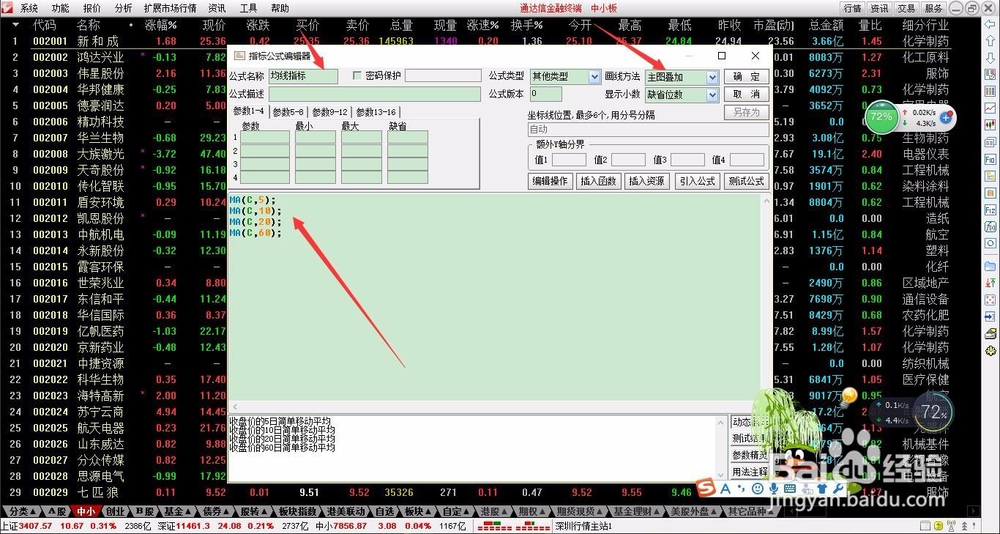Viewport: 1000px width, 534px height.
Task: Click the Sogou shirt skin icon
Action: click(x=822, y=489)
